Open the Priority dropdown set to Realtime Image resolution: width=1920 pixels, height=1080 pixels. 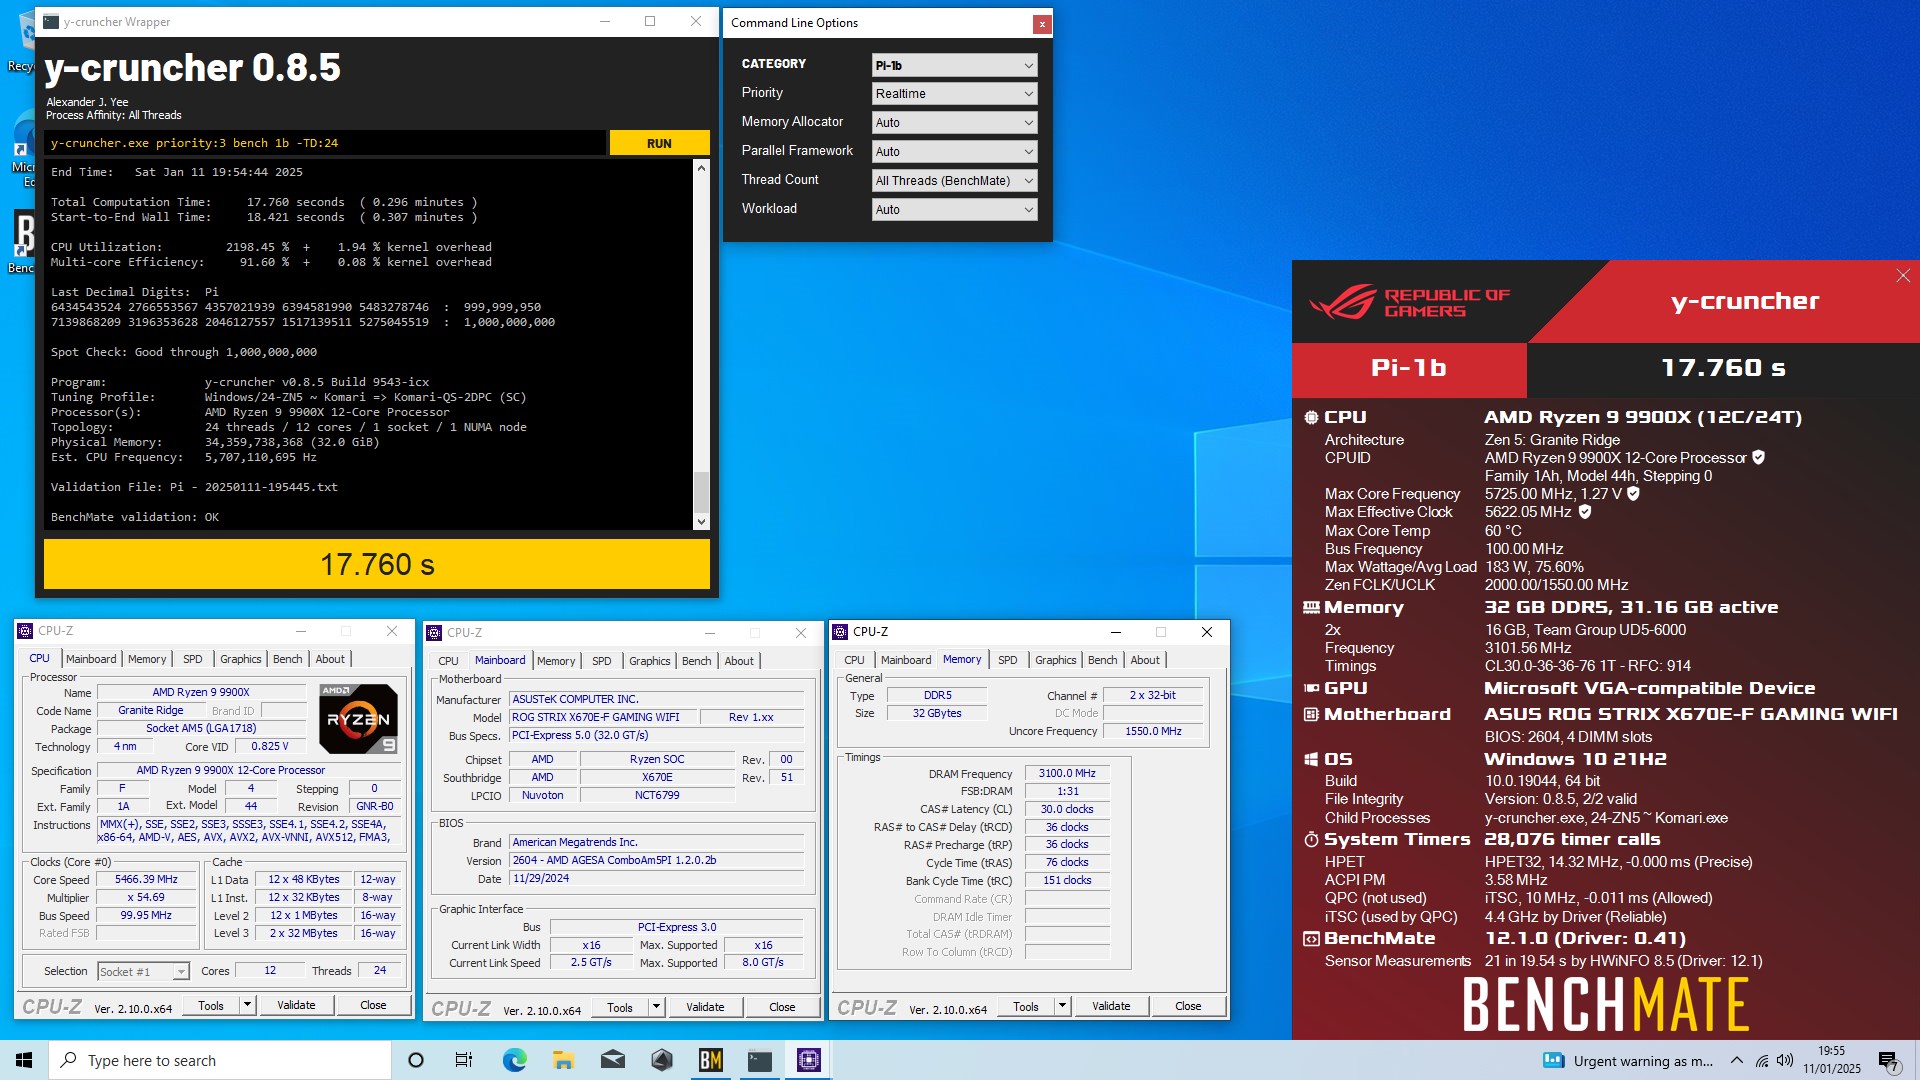[x=954, y=93]
